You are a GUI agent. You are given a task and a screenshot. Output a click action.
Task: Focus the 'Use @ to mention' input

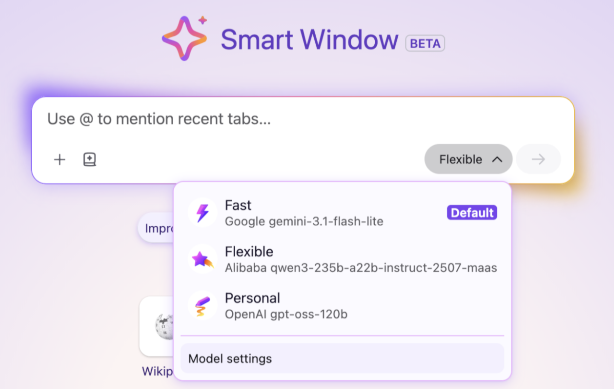click(x=303, y=119)
